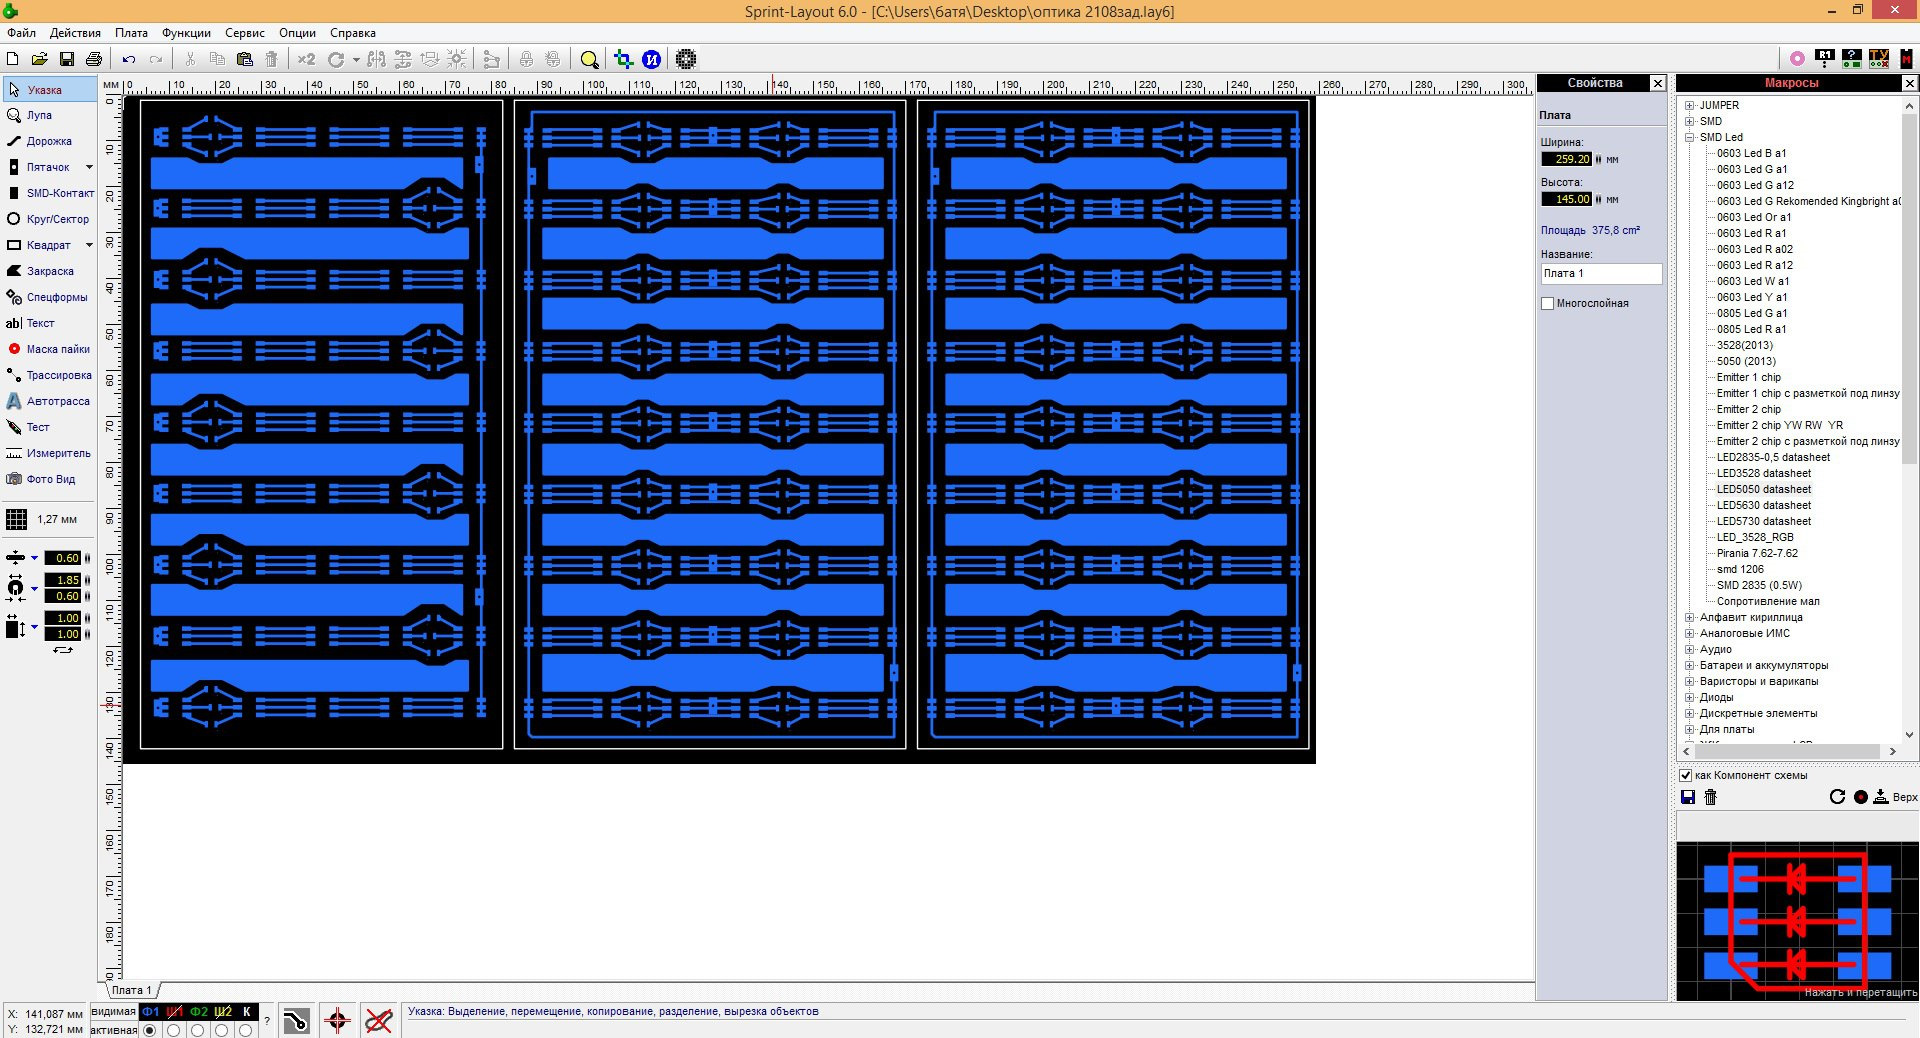Select the SMD-Контакт tool
The width and height of the screenshot is (1920, 1038).
coord(49,193)
